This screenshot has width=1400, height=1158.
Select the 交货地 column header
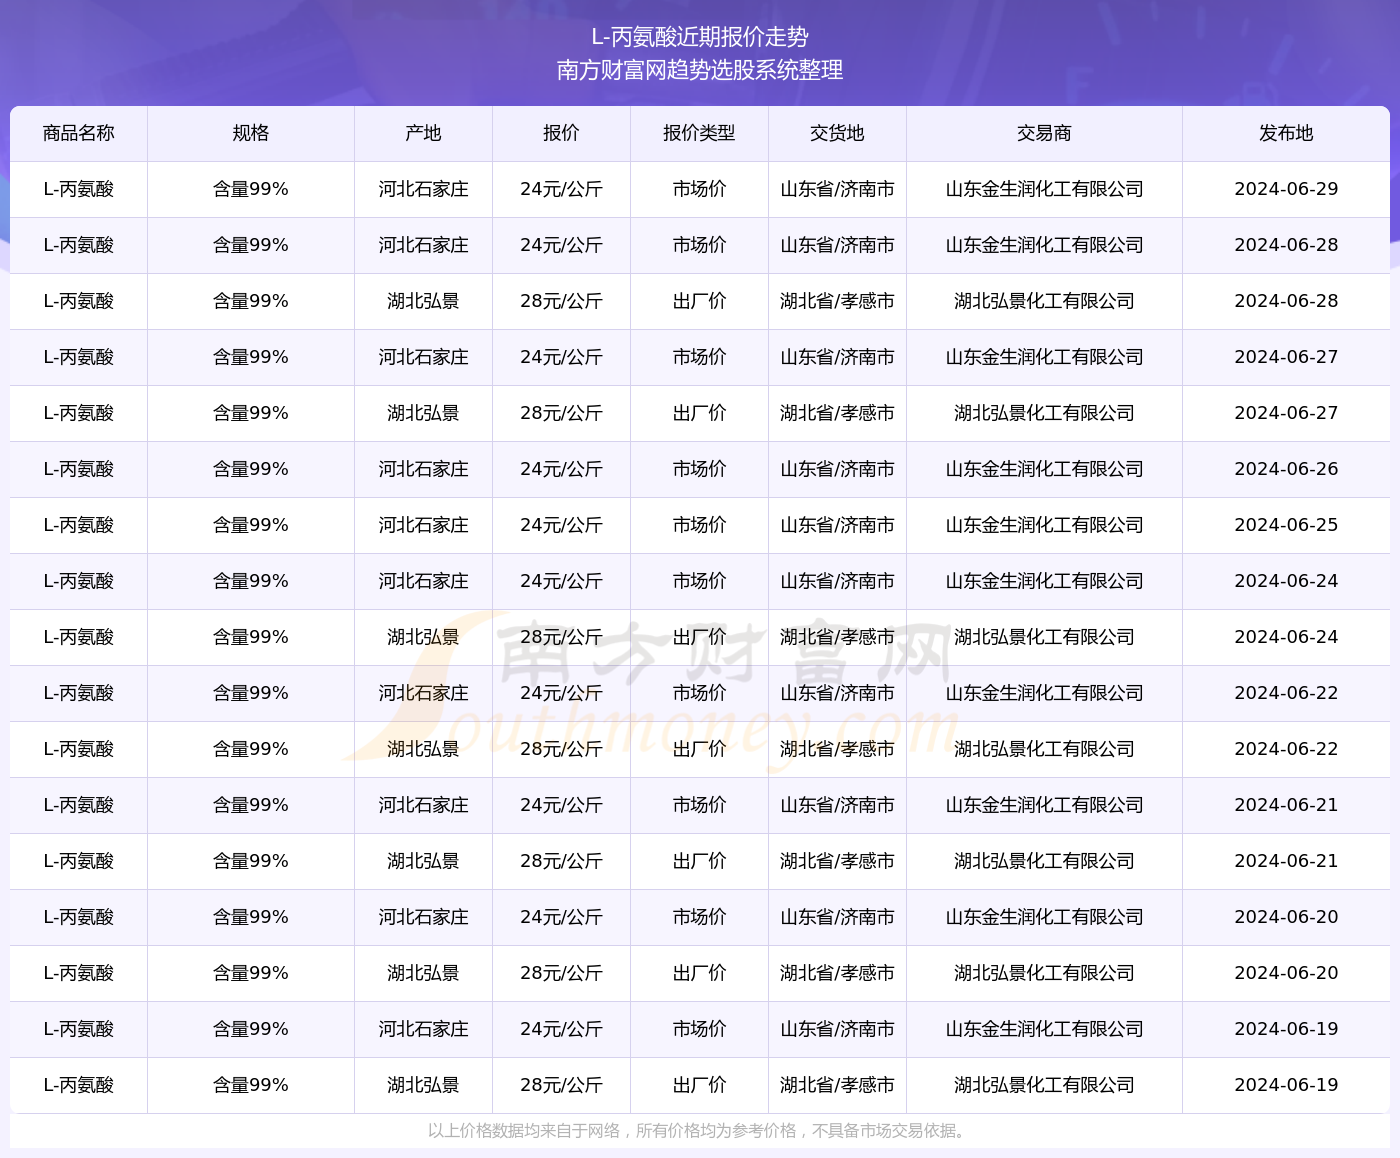[x=837, y=133]
